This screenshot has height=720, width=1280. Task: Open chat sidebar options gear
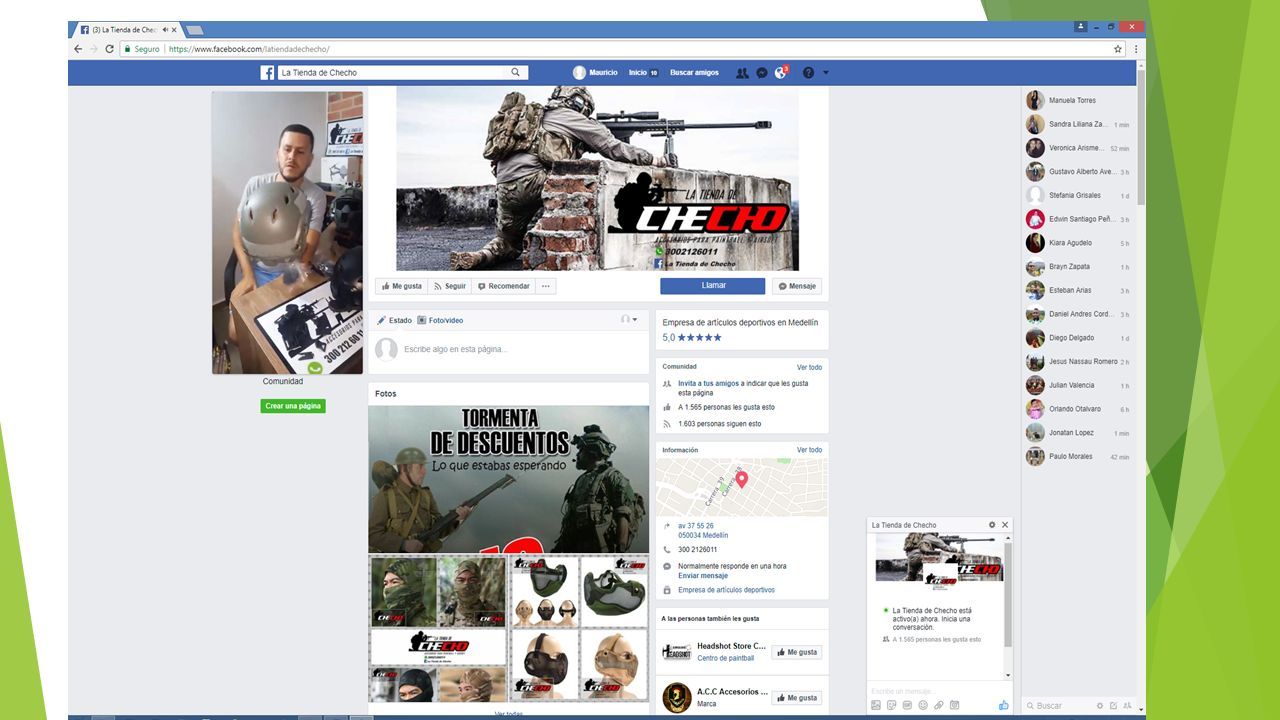1100,706
